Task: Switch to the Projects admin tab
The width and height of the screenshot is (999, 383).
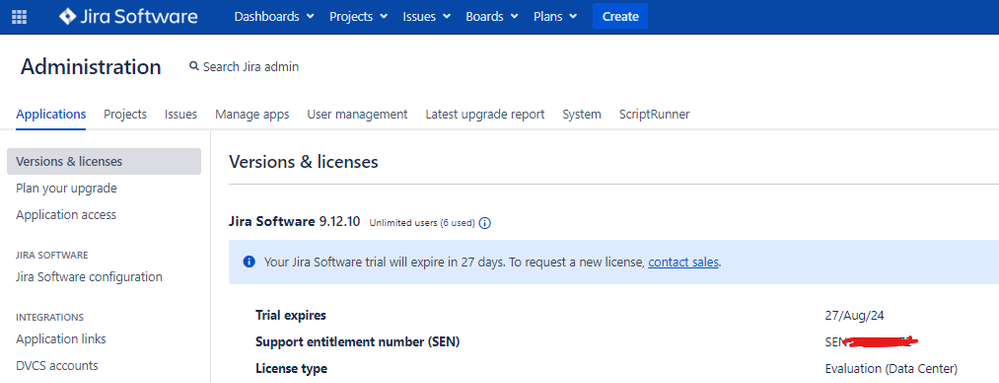Action: pos(125,114)
